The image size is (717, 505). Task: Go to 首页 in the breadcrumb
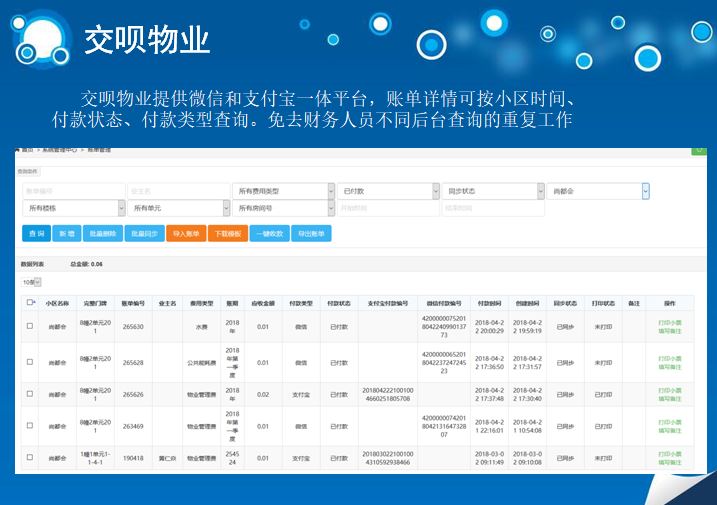(27, 151)
